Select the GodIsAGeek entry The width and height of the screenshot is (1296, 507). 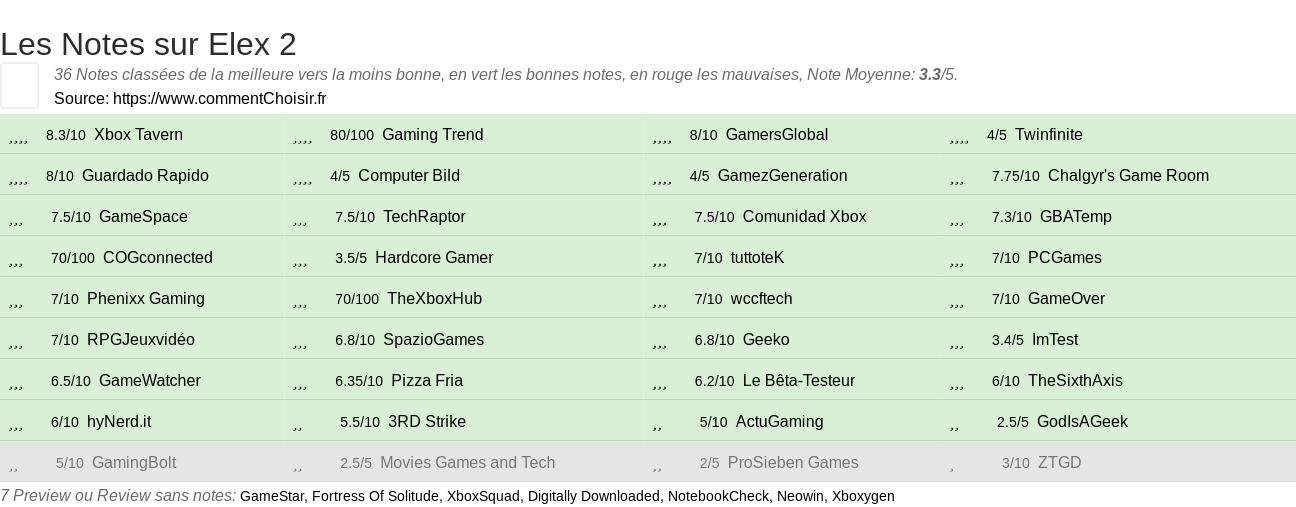[x=1082, y=422]
